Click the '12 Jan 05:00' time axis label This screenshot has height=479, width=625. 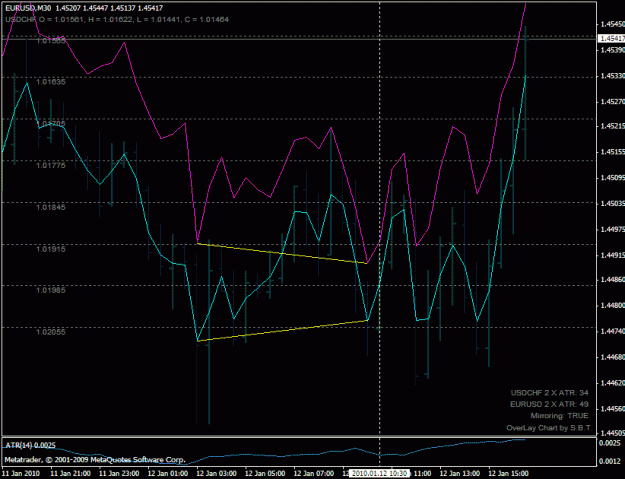tap(265, 473)
